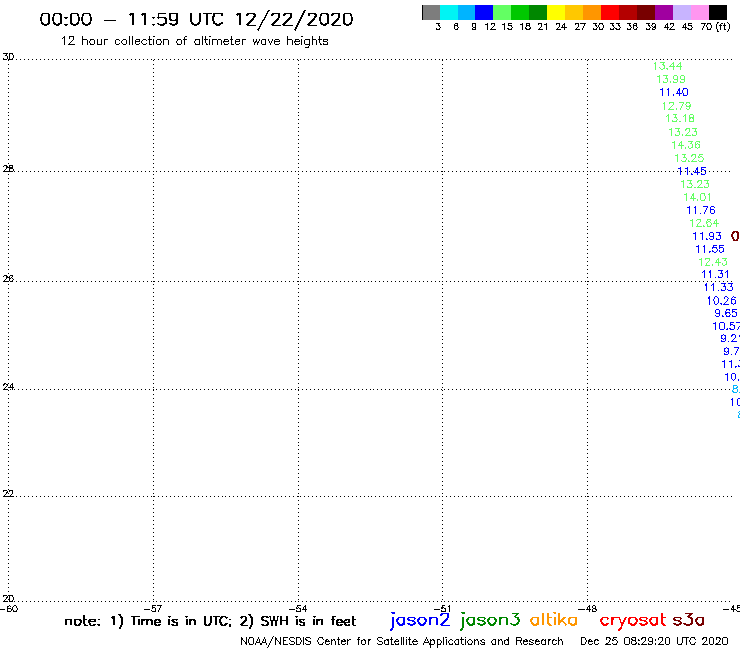
Task: Click the longitude label -57
Action: click(x=153, y=609)
